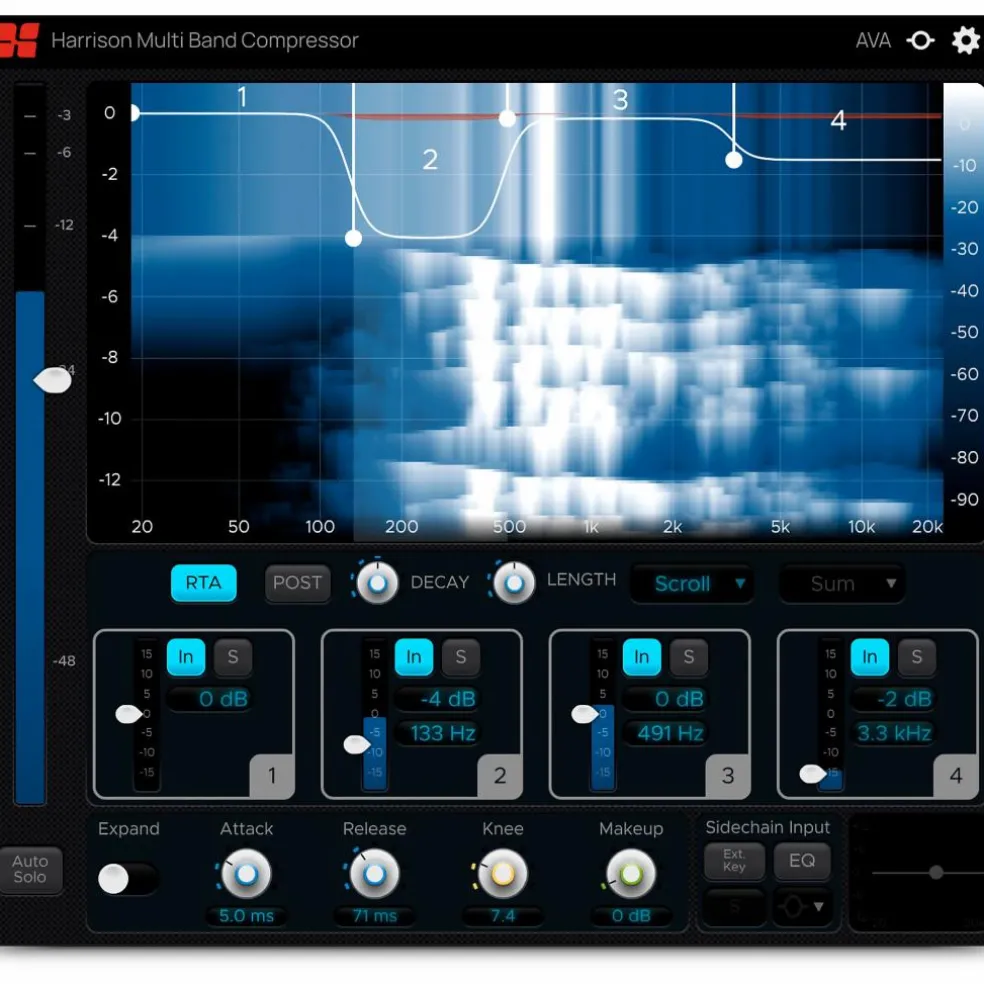Click the Makeup value 0 dB

[631, 916]
